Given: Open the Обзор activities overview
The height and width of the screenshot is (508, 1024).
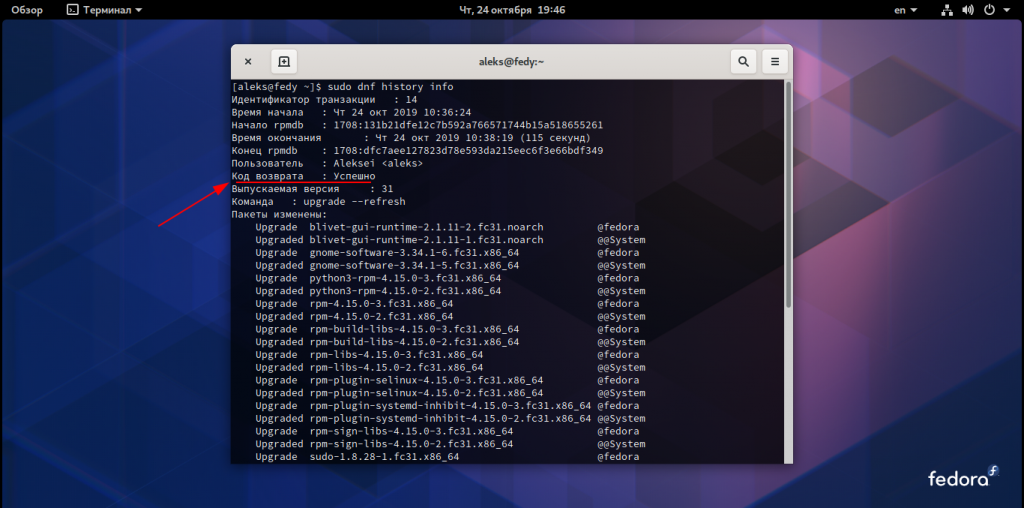Looking at the screenshot, I should pos(26,10).
